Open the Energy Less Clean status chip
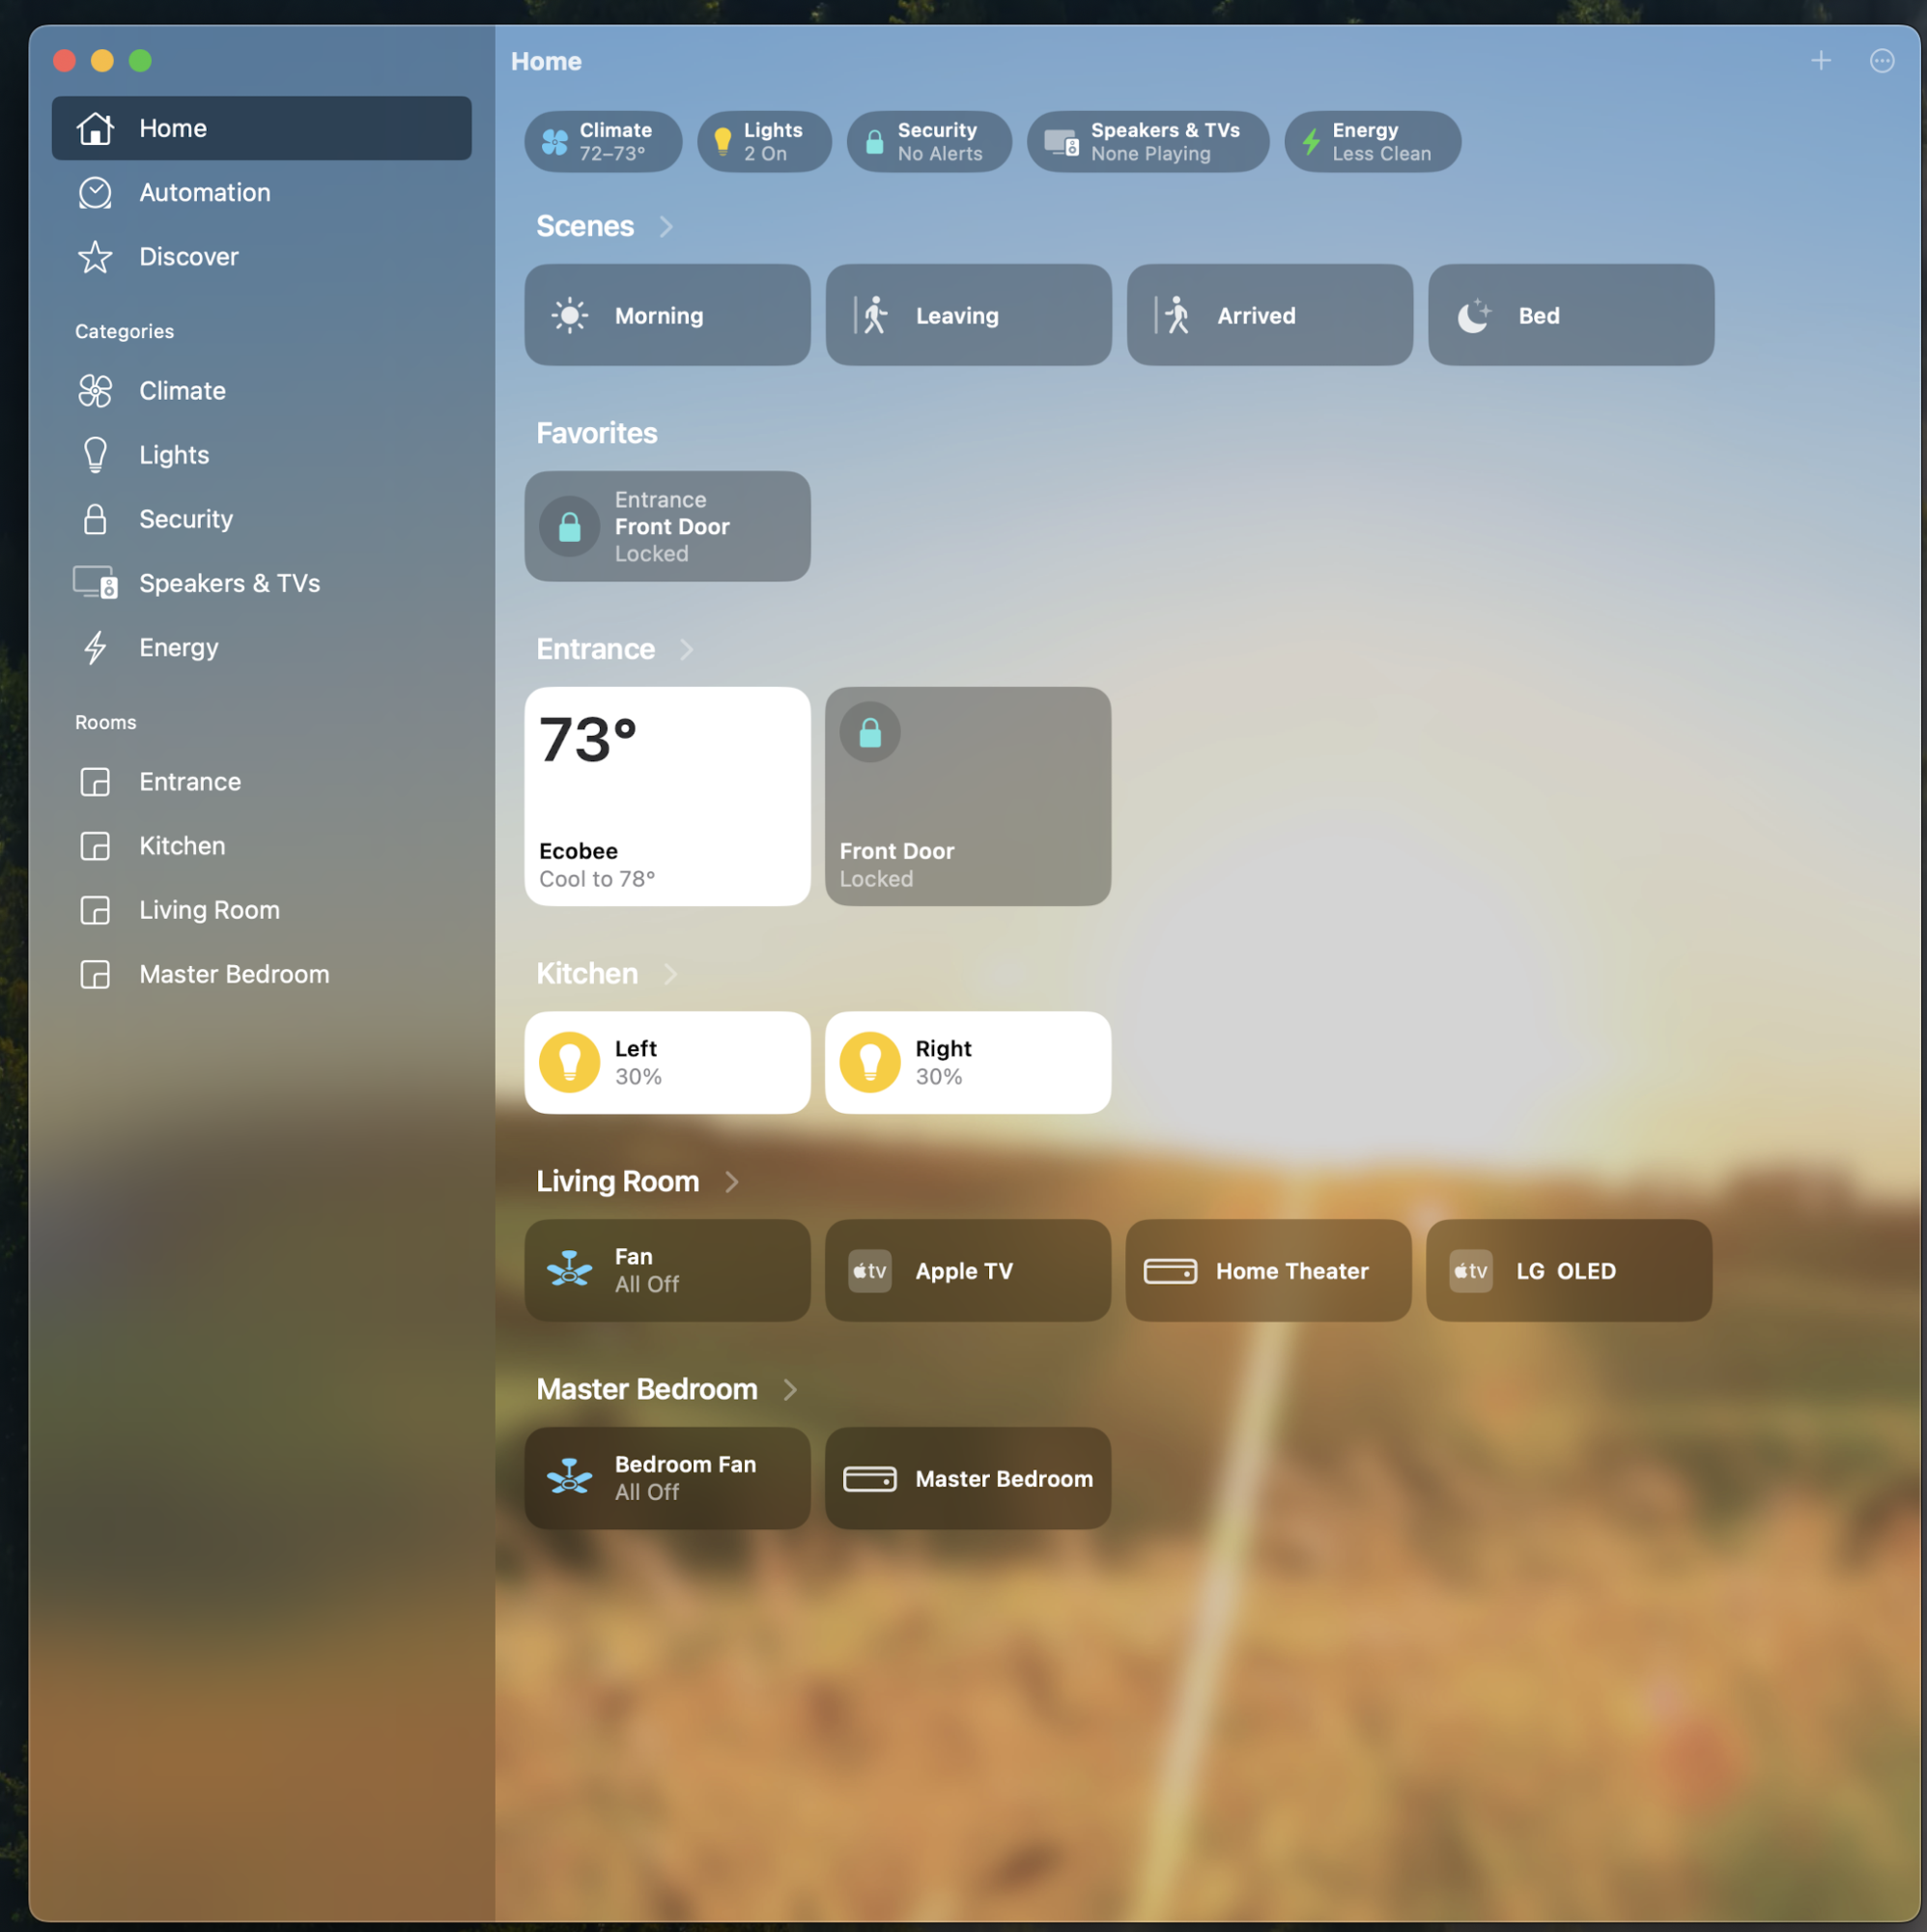 coord(1371,141)
